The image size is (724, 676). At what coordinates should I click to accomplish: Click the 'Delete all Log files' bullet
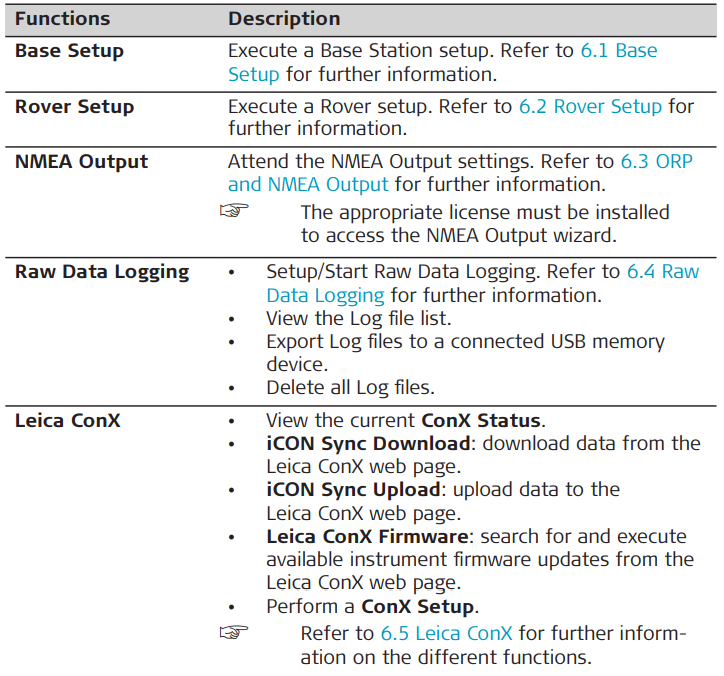point(350,387)
